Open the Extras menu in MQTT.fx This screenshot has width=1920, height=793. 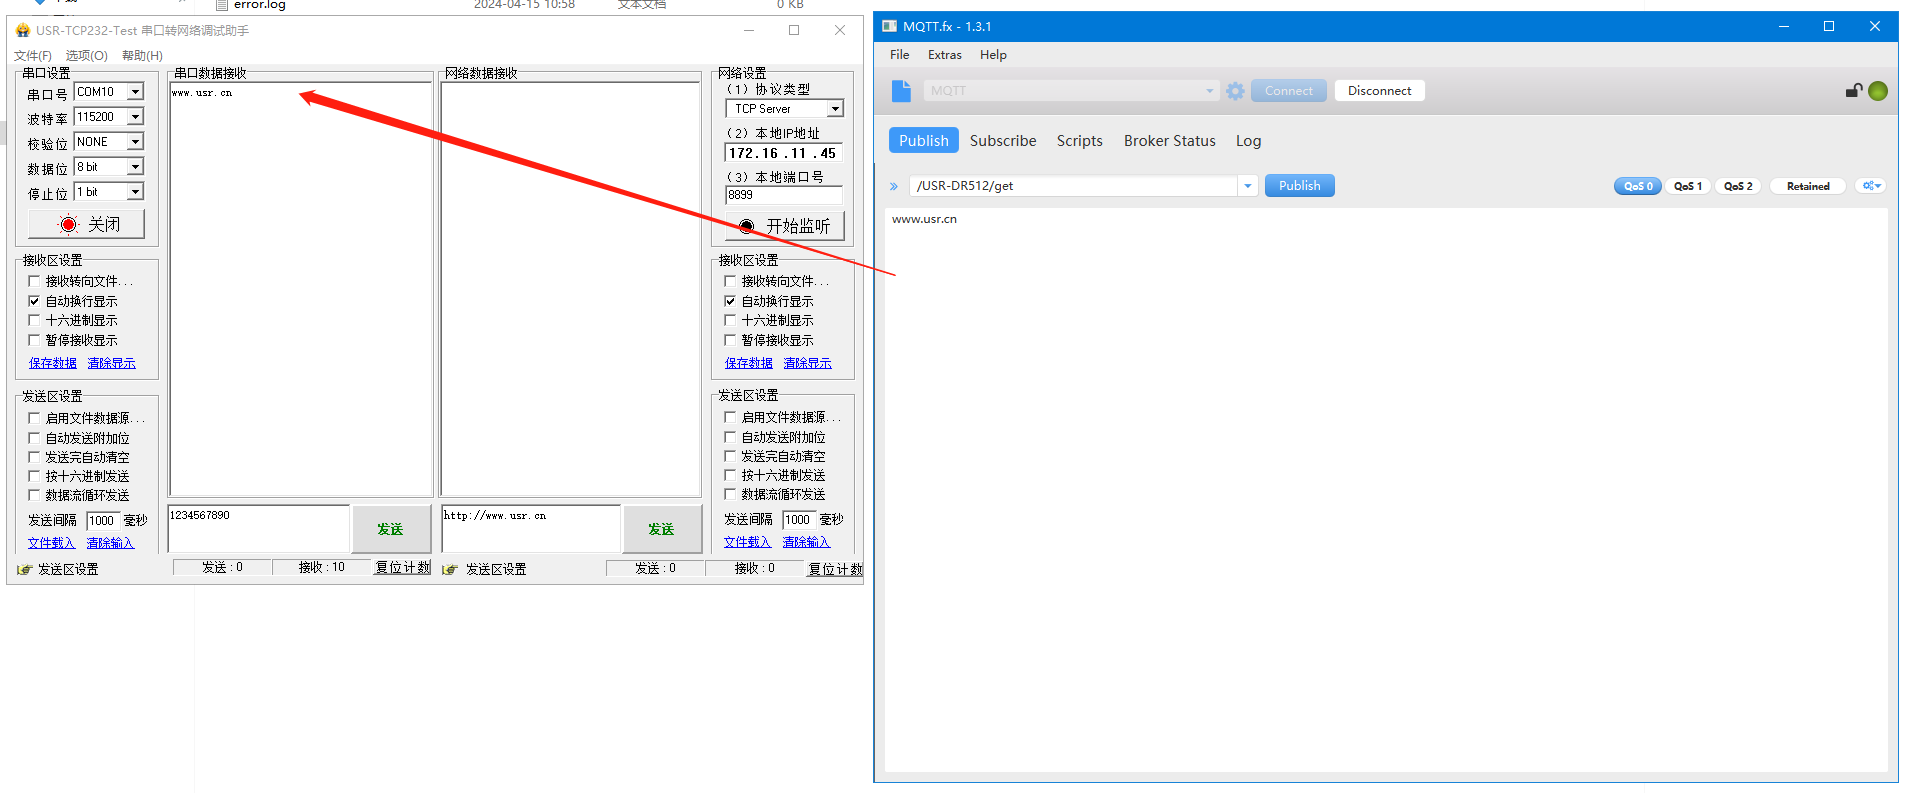coord(944,55)
